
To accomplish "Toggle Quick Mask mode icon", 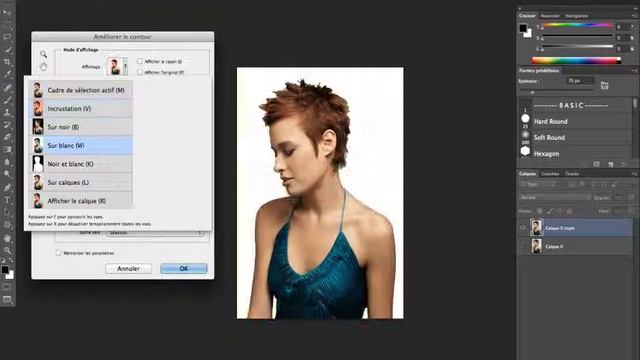I will pyautogui.click(x=7, y=287).
